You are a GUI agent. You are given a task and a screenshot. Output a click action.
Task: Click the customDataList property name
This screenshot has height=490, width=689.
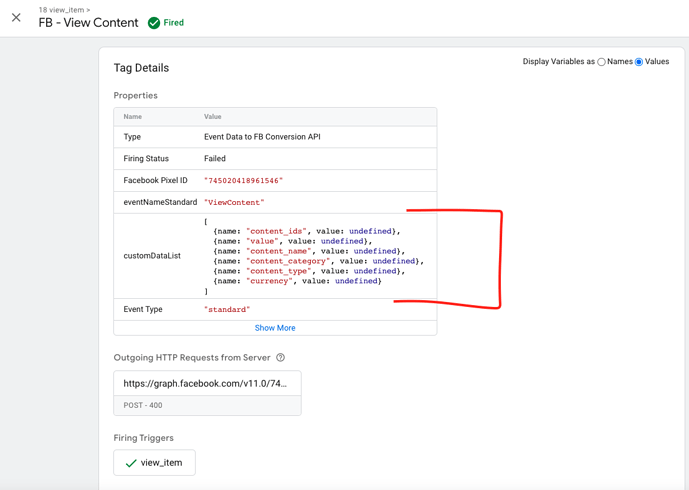pos(152,256)
